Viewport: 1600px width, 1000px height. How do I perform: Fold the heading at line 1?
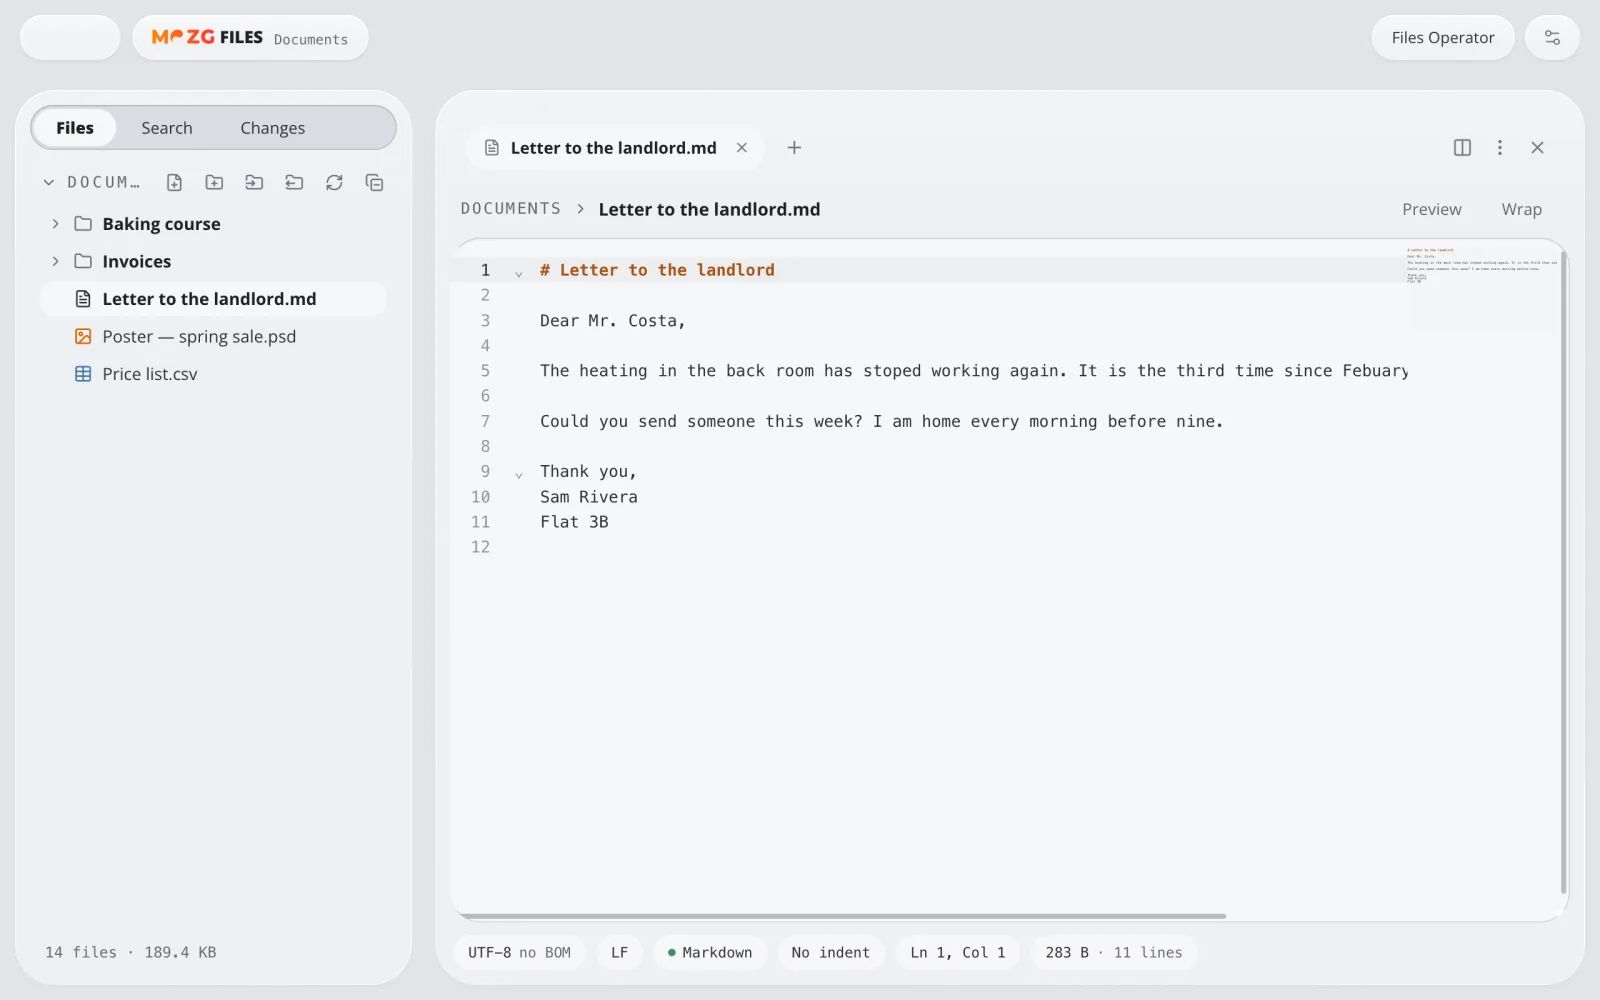coord(518,272)
